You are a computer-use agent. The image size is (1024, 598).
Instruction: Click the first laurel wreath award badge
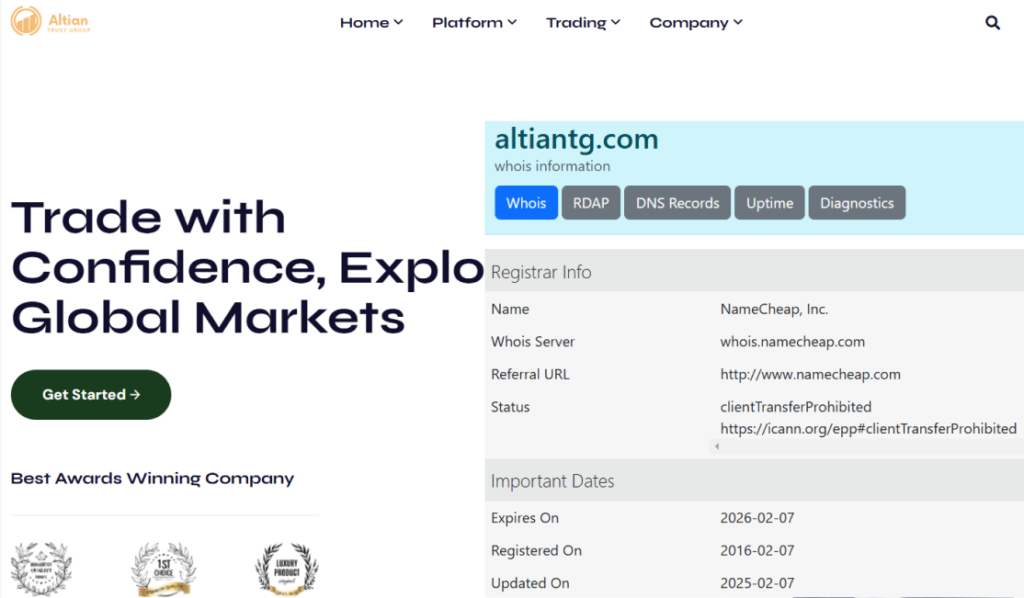pyautogui.click(x=41, y=569)
